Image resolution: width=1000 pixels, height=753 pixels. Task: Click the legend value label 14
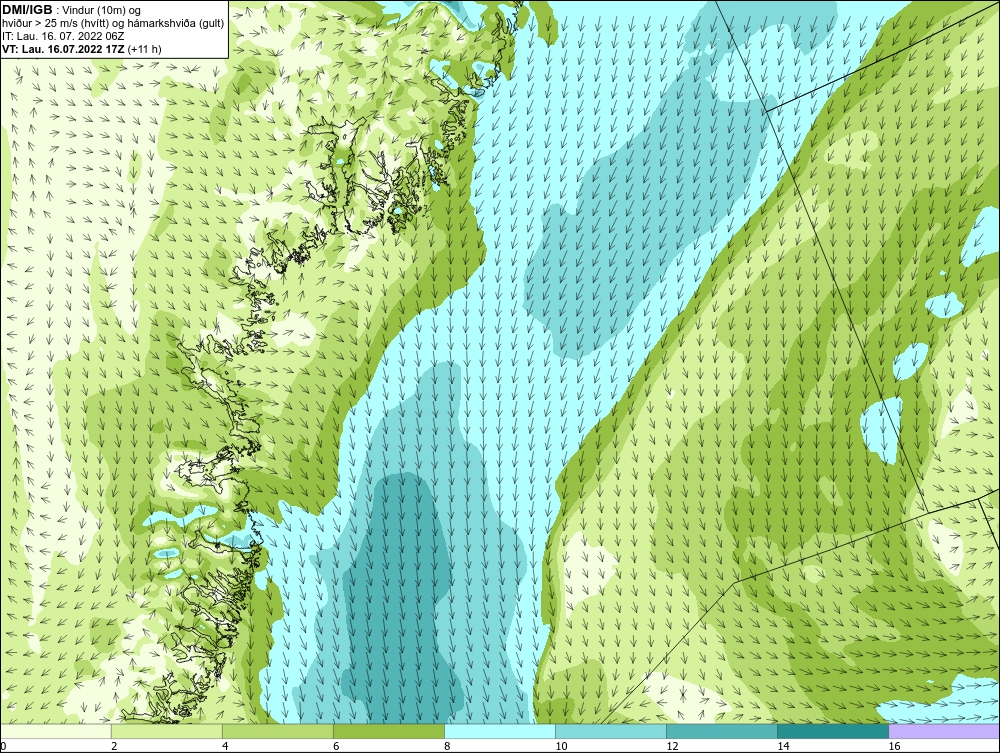tap(783, 747)
